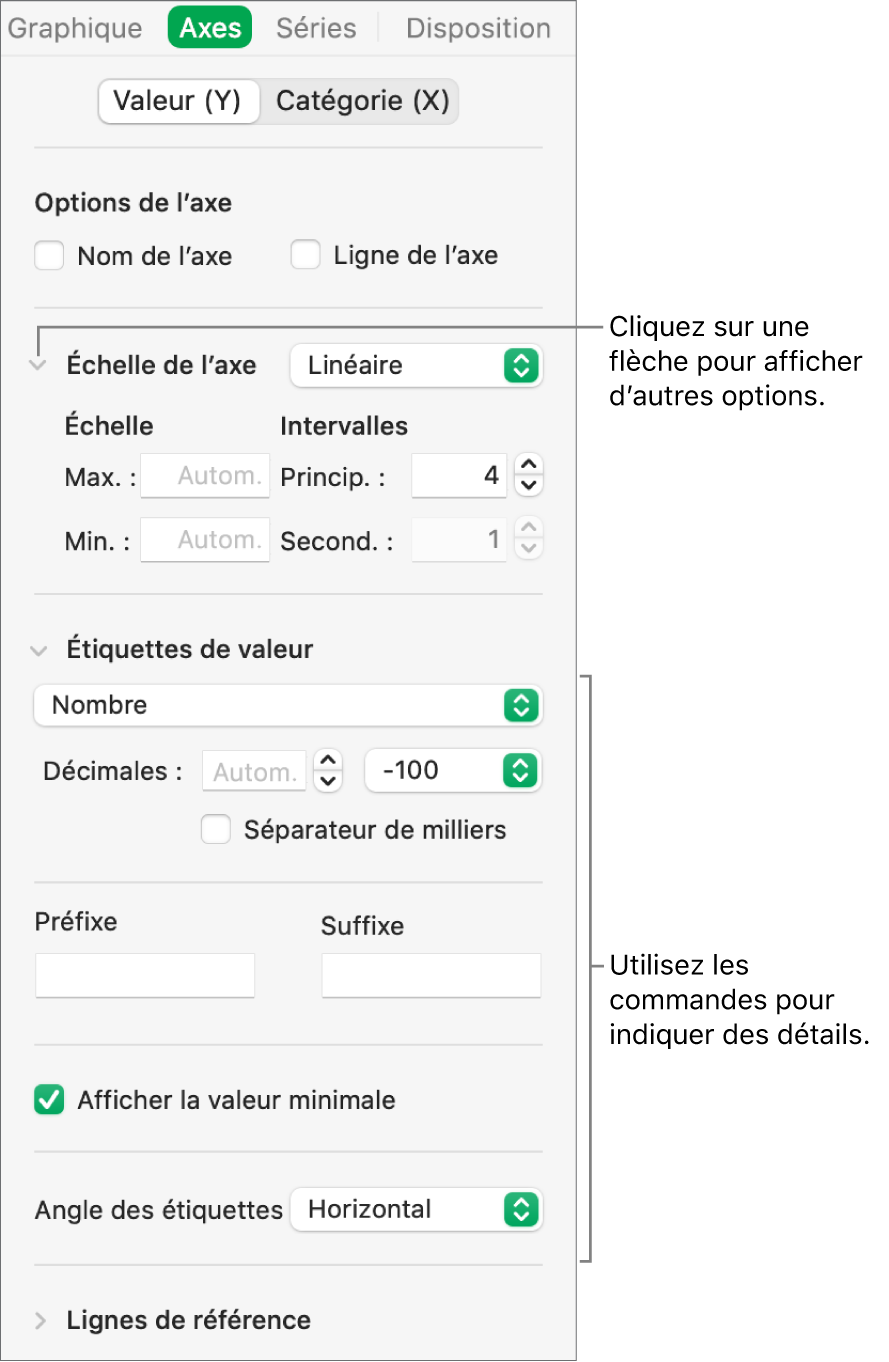Screen dimensions: 889x1362
Task: Uncheck Afficher la valeur minimale
Action: pyautogui.click(x=49, y=1101)
